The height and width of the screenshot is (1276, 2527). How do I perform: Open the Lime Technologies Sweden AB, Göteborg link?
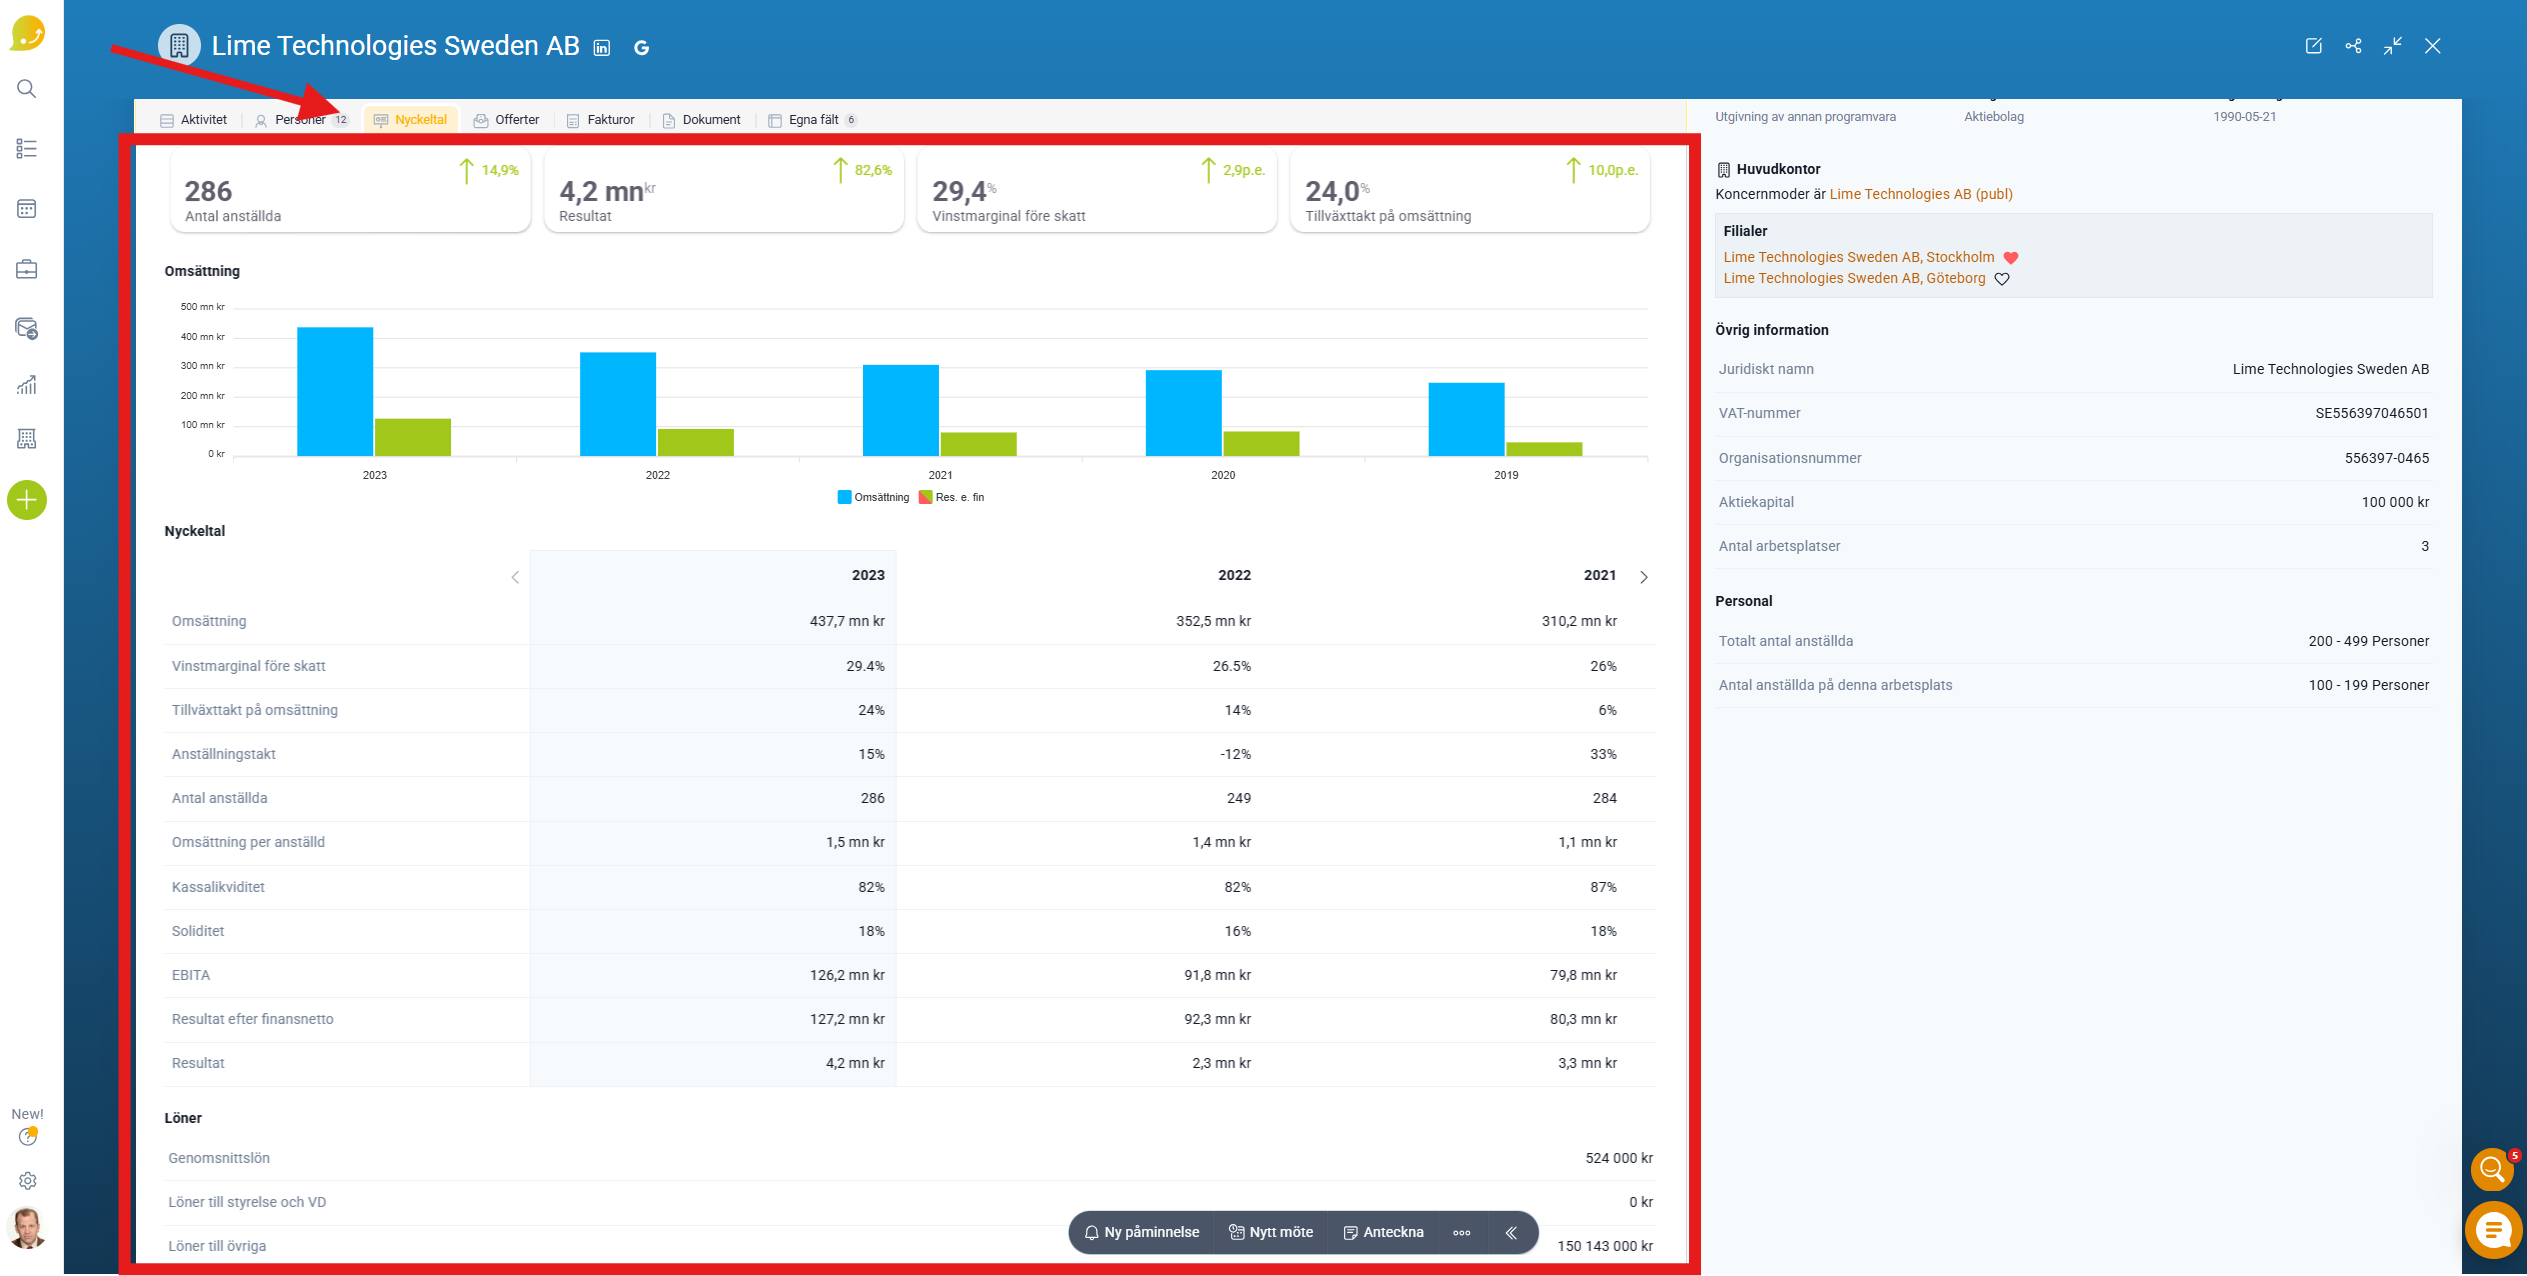(1855, 278)
